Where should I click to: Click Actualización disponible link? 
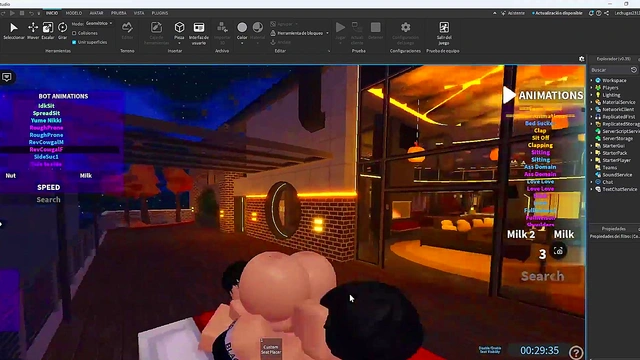[558, 13]
